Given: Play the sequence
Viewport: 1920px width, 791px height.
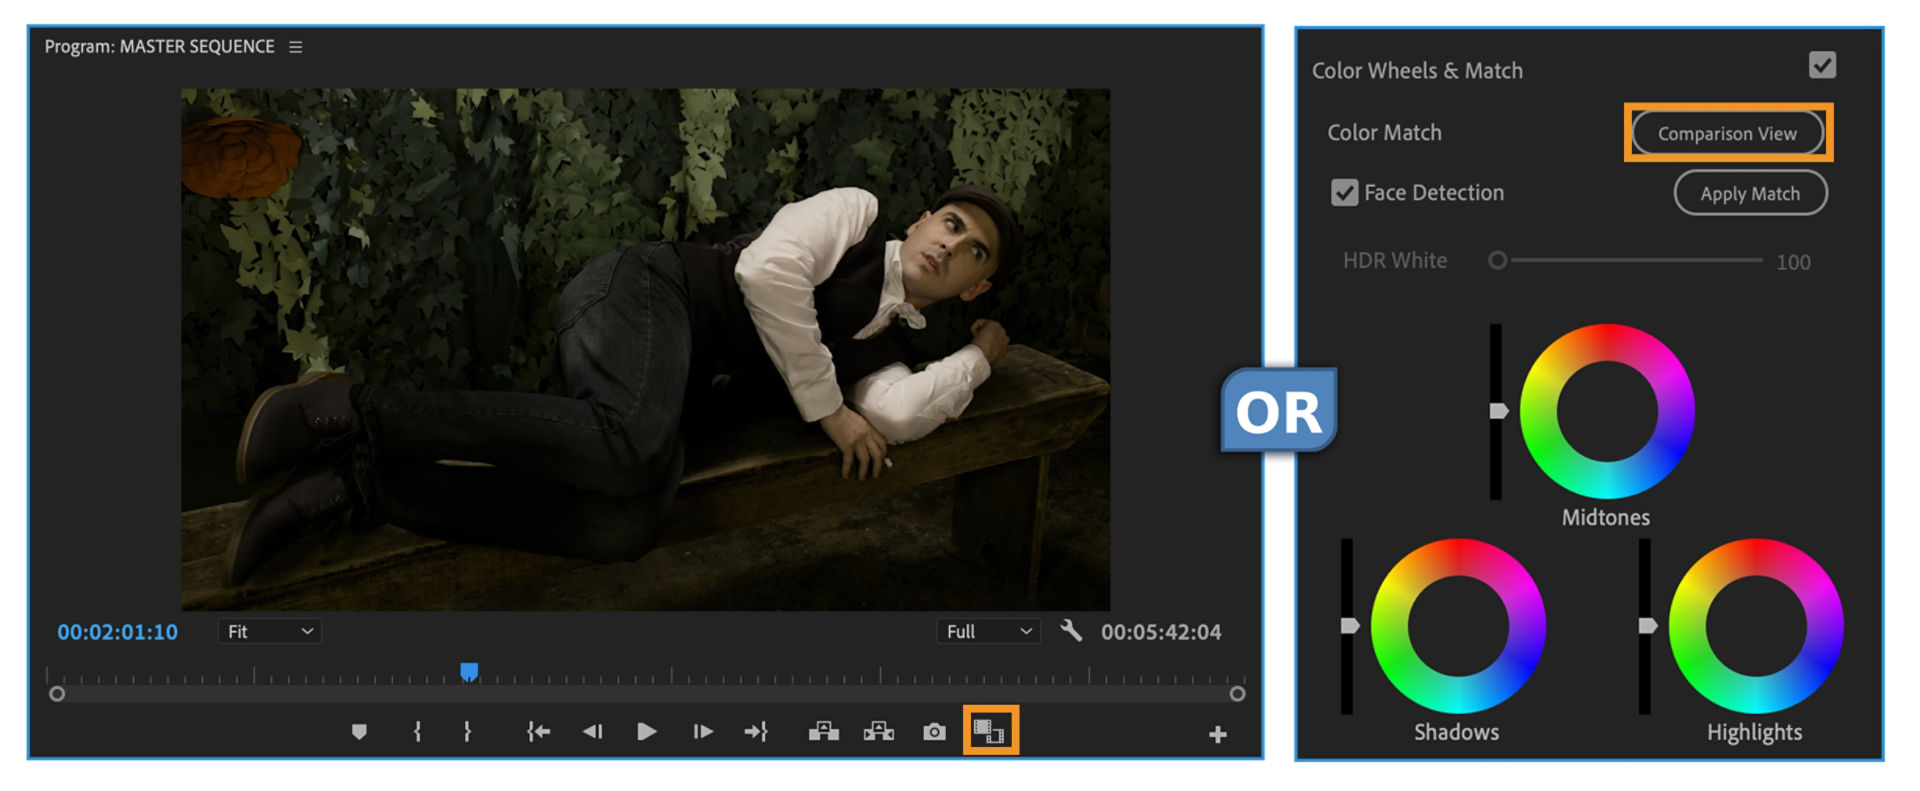Looking at the screenshot, I should [x=647, y=732].
